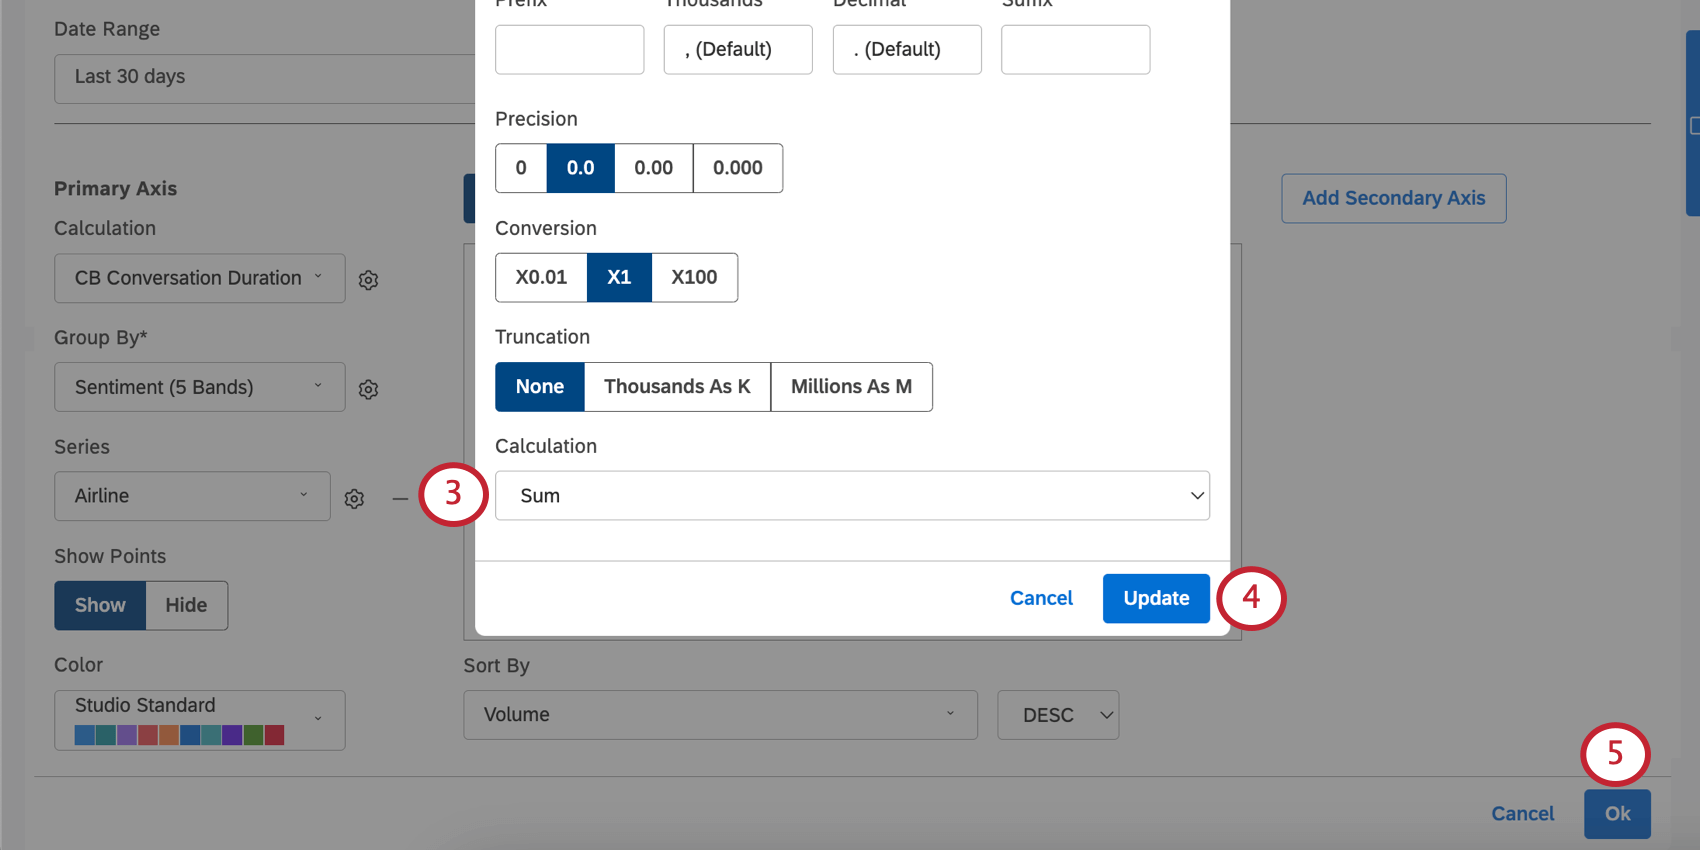
Task: Open settings for CB Conversation Duration calculation
Action: click(368, 280)
